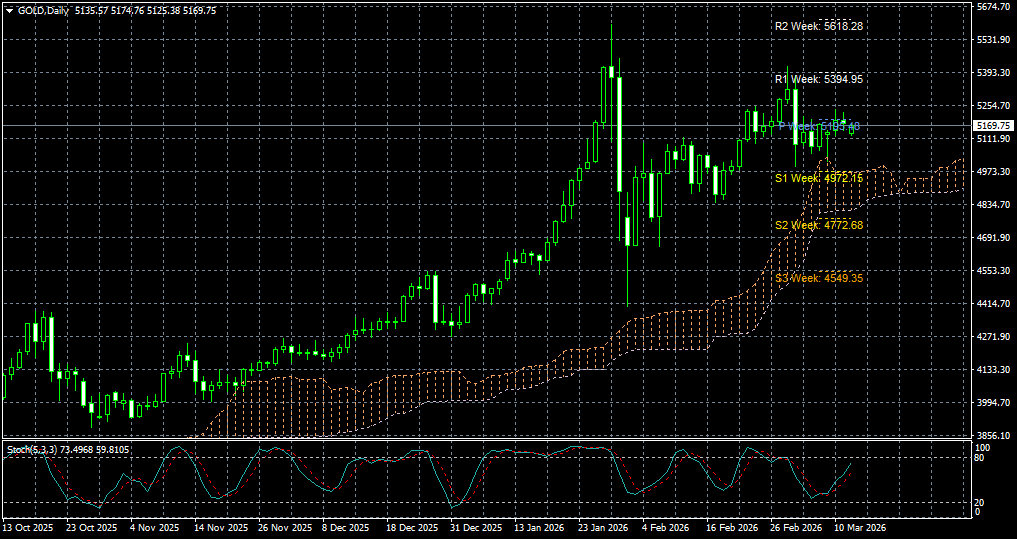
Task: Click the 16 Feb 2026 date label
Action: [730, 528]
